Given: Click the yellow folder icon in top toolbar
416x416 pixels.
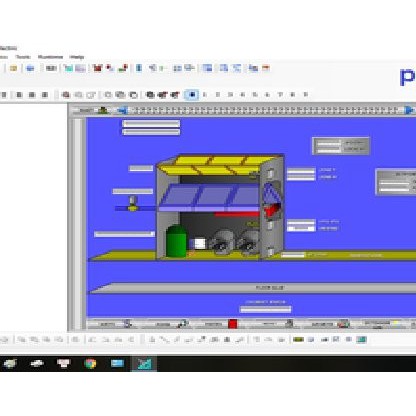Looking at the screenshot, I should pyautogui.click(x=13, y=68).
